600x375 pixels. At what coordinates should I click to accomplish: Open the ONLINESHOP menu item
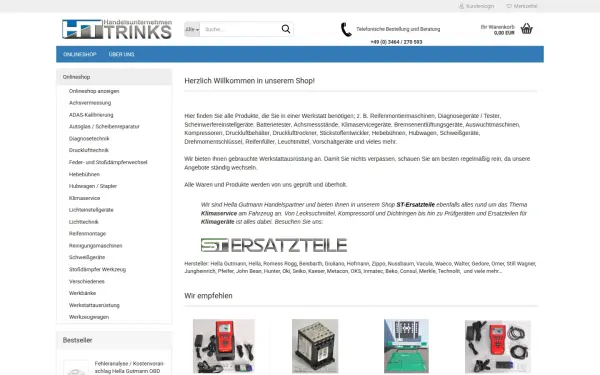[x=80, y=54]
